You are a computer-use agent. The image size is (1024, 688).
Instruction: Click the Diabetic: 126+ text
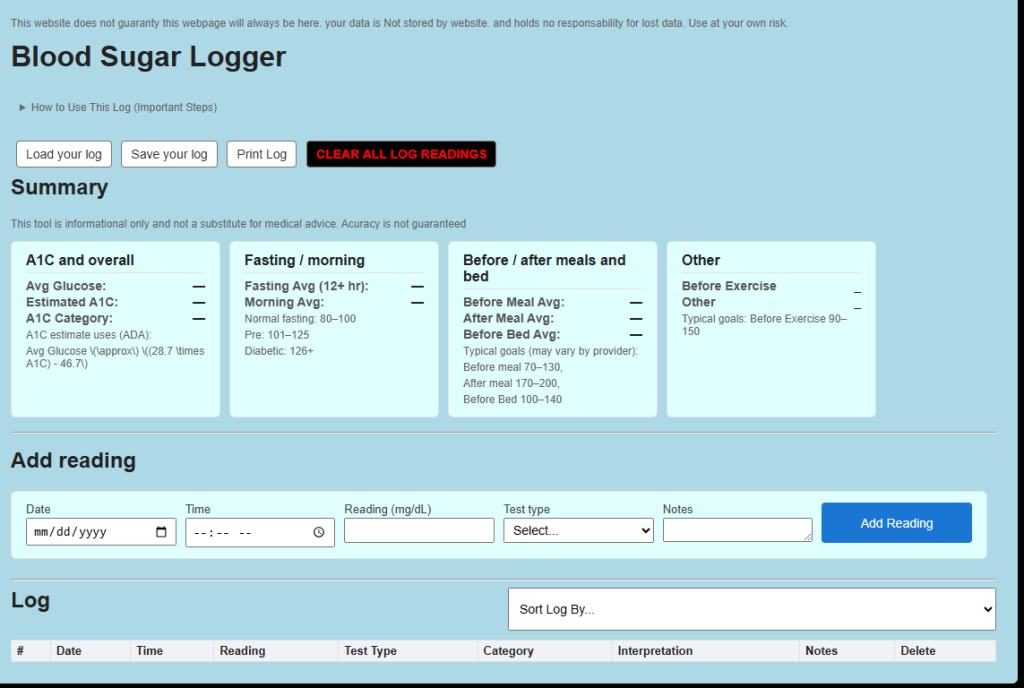coord(279,351)
